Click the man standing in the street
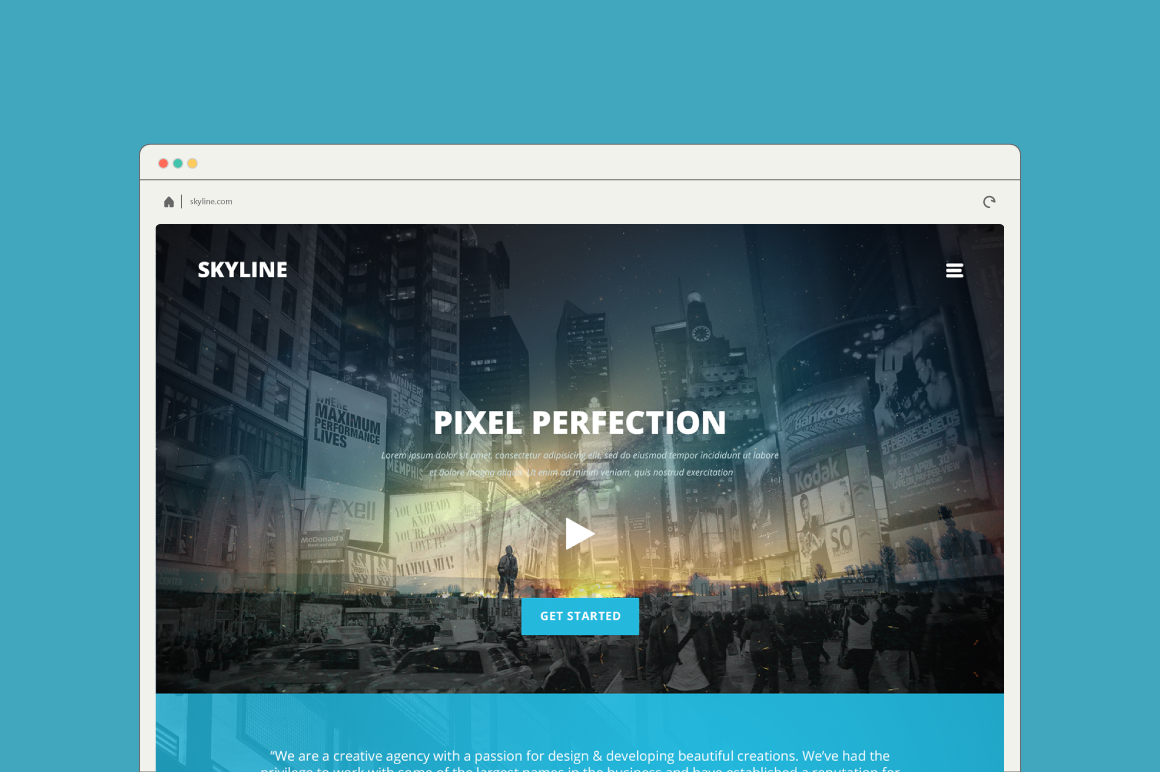This screenshot has width=1160, height=772. 508,572
